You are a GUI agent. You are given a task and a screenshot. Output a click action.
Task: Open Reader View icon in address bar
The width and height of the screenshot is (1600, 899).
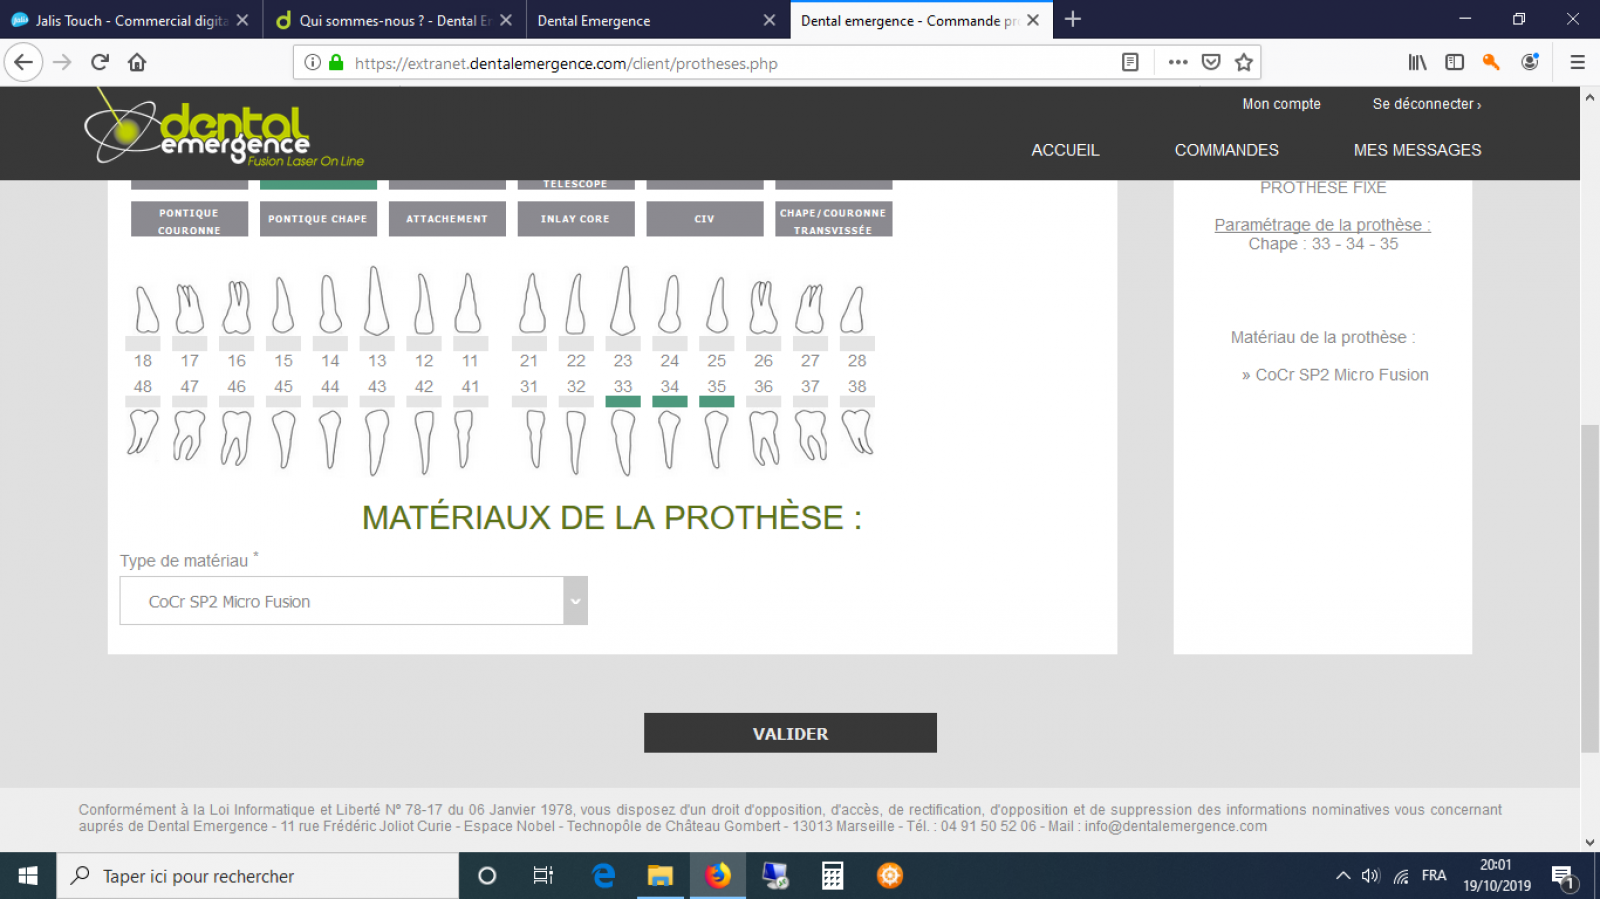click(x=1130, y=62)
